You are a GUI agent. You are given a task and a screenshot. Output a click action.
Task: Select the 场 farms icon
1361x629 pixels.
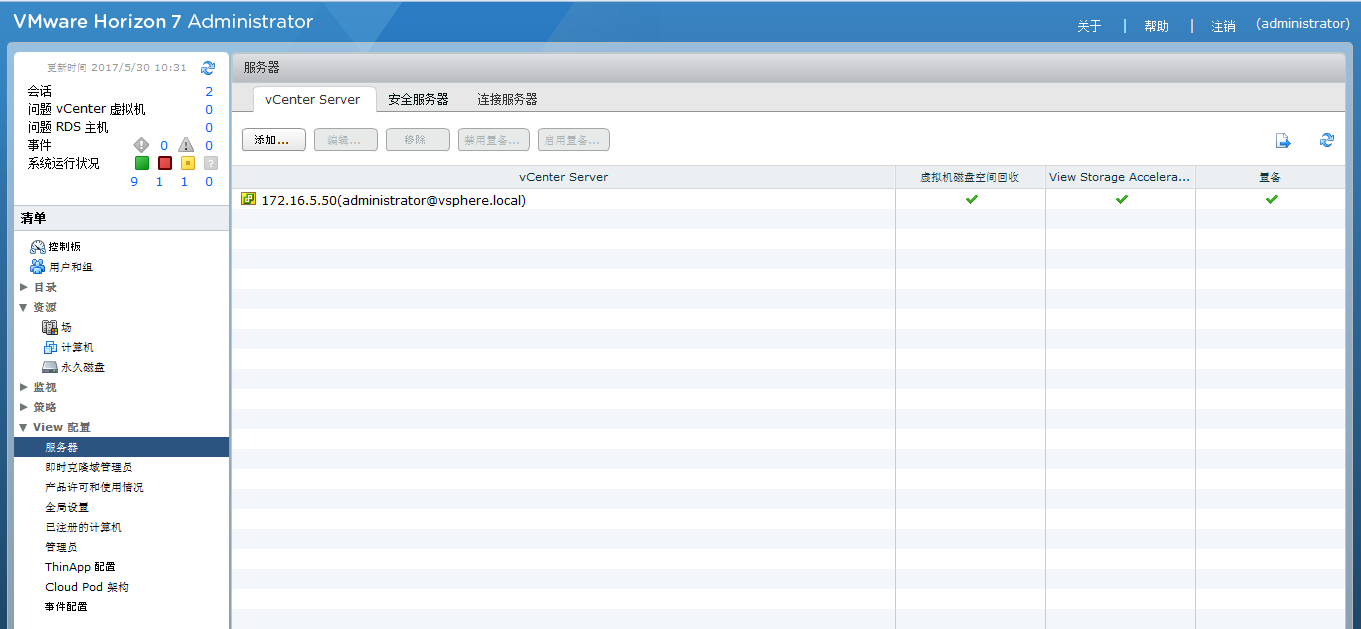50,327
